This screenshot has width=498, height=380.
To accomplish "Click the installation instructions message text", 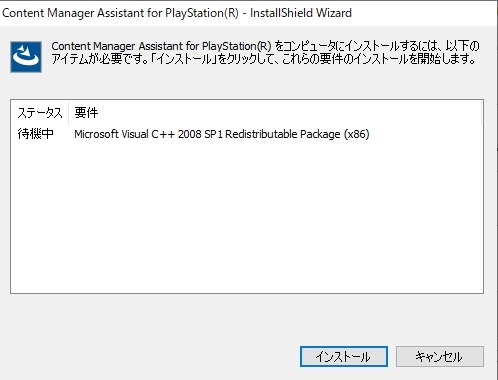I will (265, 52).
